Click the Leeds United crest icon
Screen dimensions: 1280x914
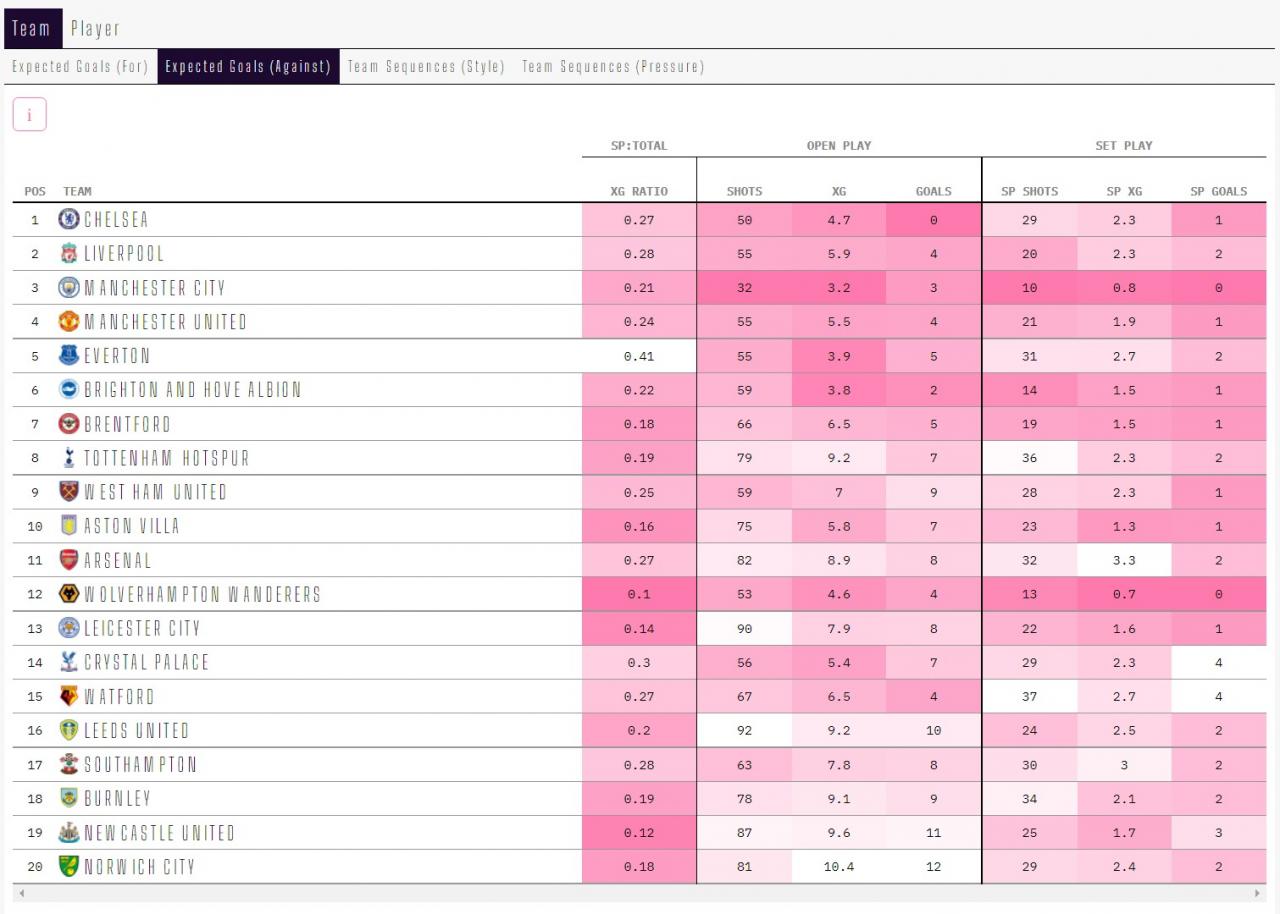coord(69,729)
